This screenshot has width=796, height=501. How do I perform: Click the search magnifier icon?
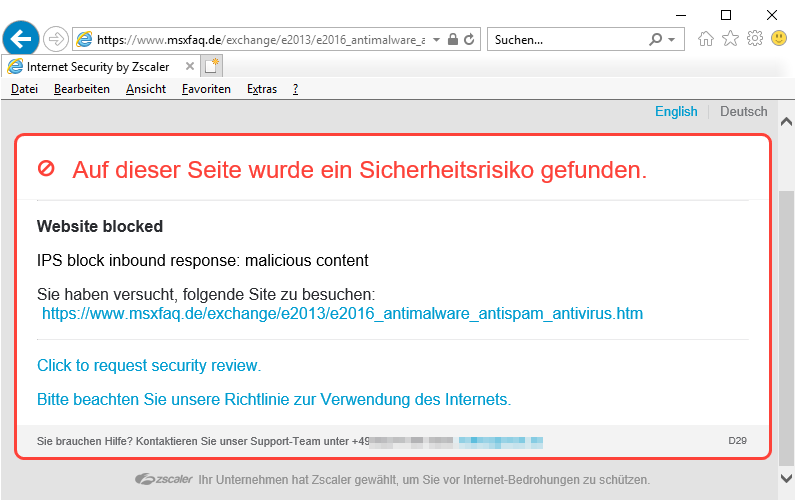(x=655, y=39)
